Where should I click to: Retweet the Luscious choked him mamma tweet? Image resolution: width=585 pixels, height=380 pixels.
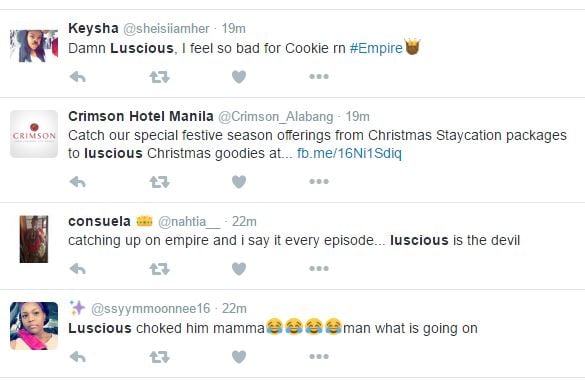(159, 357)
